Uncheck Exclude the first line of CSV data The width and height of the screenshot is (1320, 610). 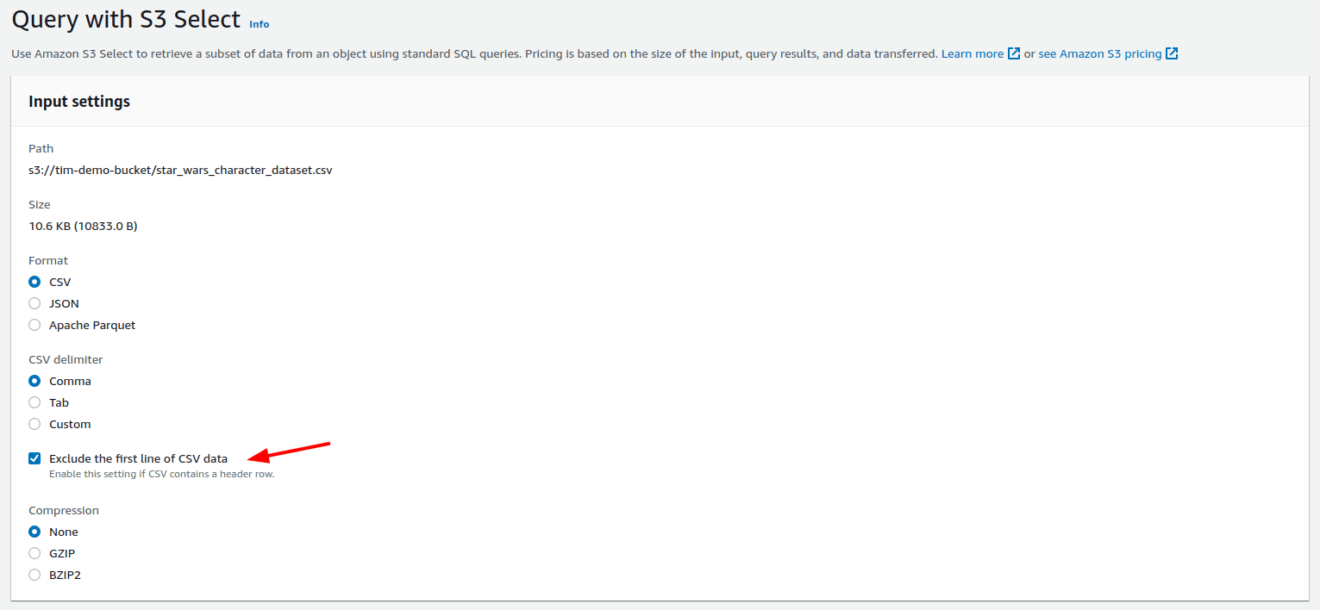34,457
